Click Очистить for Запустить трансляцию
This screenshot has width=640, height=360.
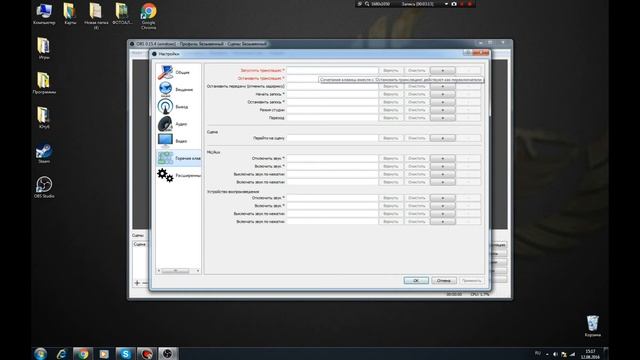pyautogui.click(x=416, y=71)
